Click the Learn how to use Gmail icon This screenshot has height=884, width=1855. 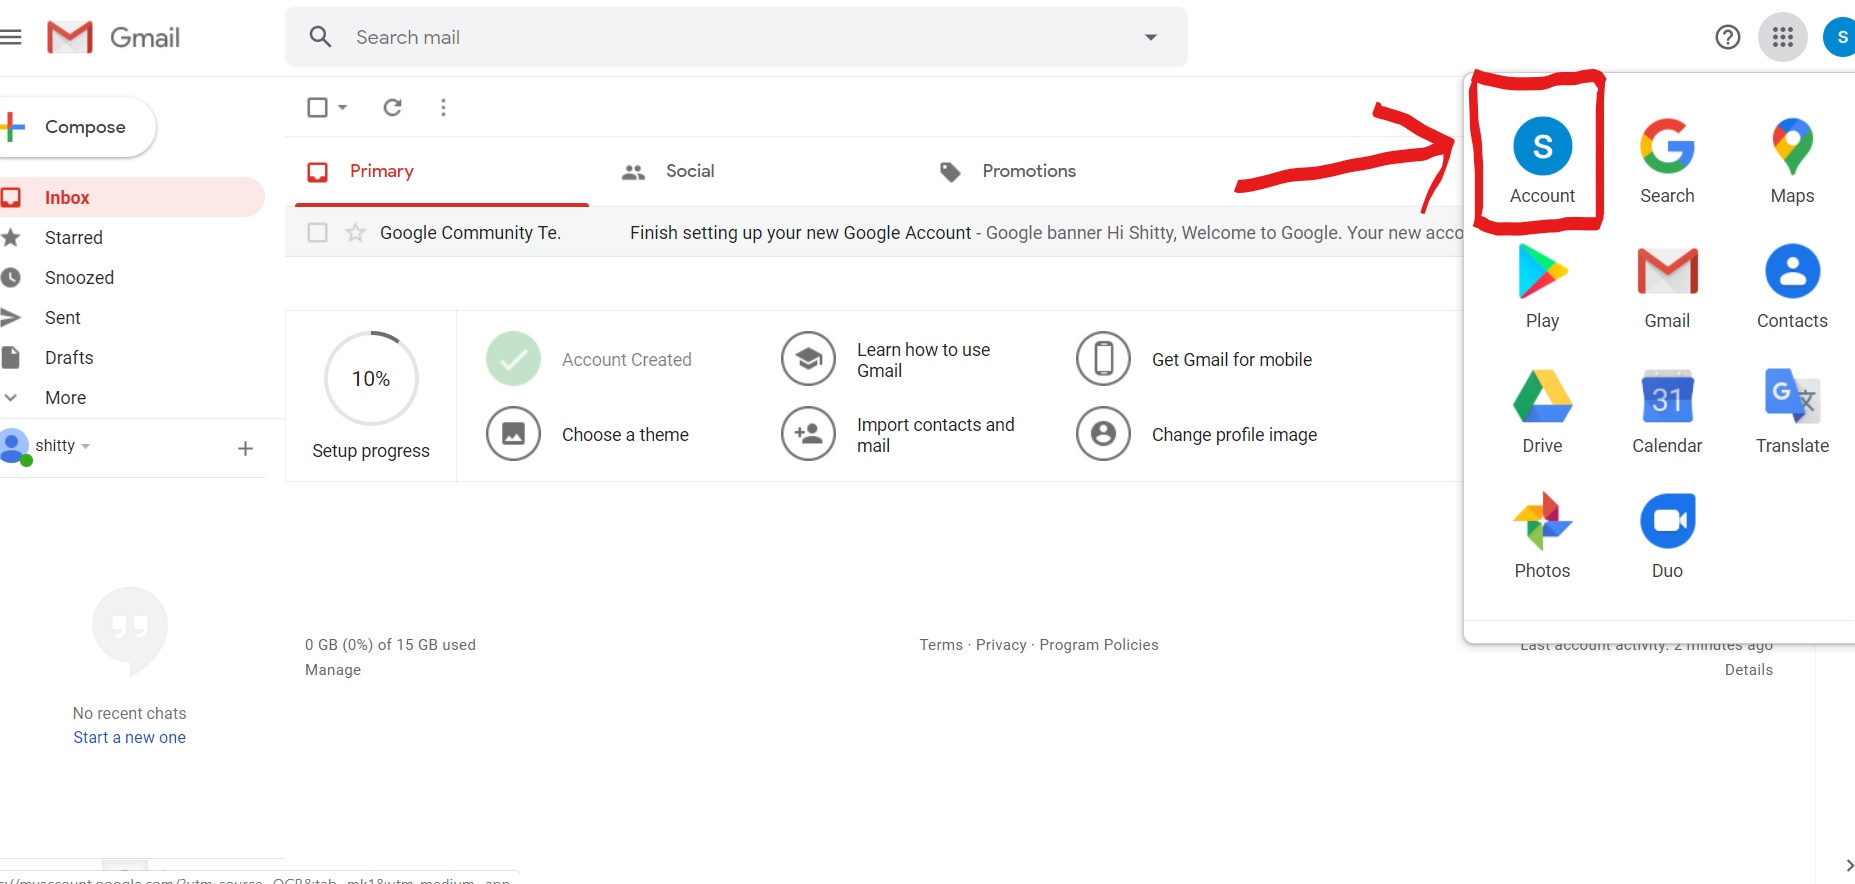click(808, 359)
